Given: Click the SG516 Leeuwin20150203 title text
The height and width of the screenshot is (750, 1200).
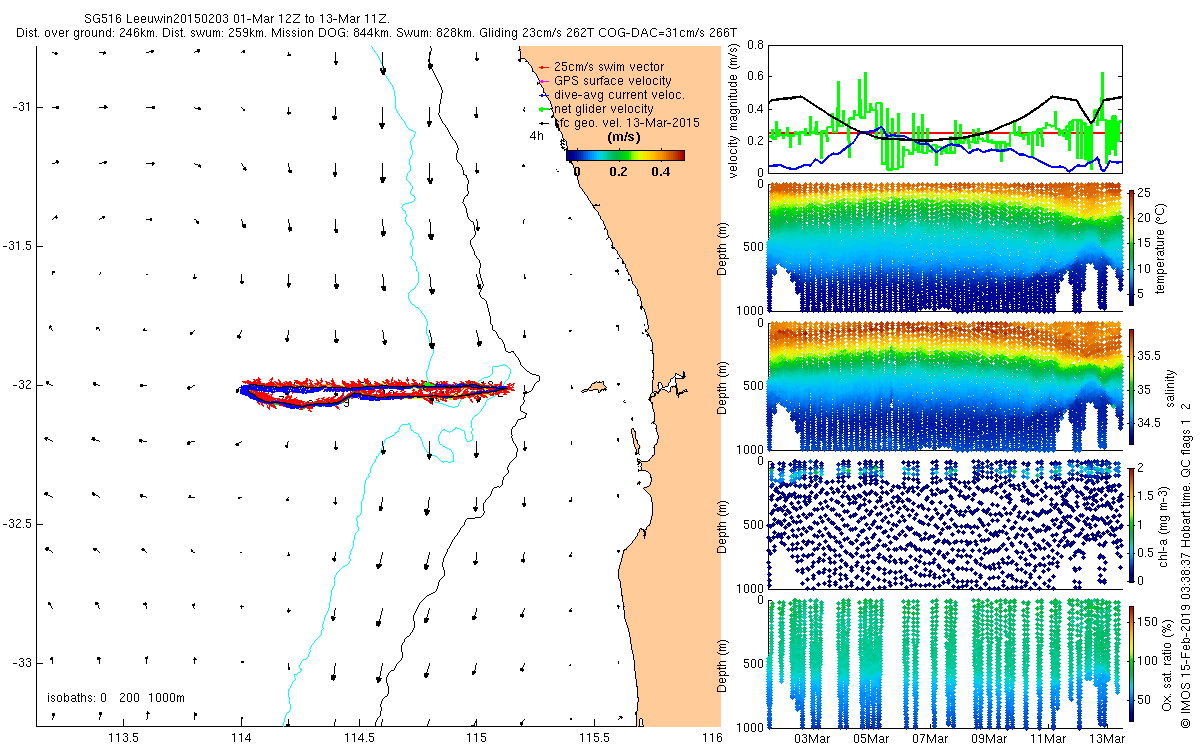Looking at the screenshot, I should pos(156,18).
